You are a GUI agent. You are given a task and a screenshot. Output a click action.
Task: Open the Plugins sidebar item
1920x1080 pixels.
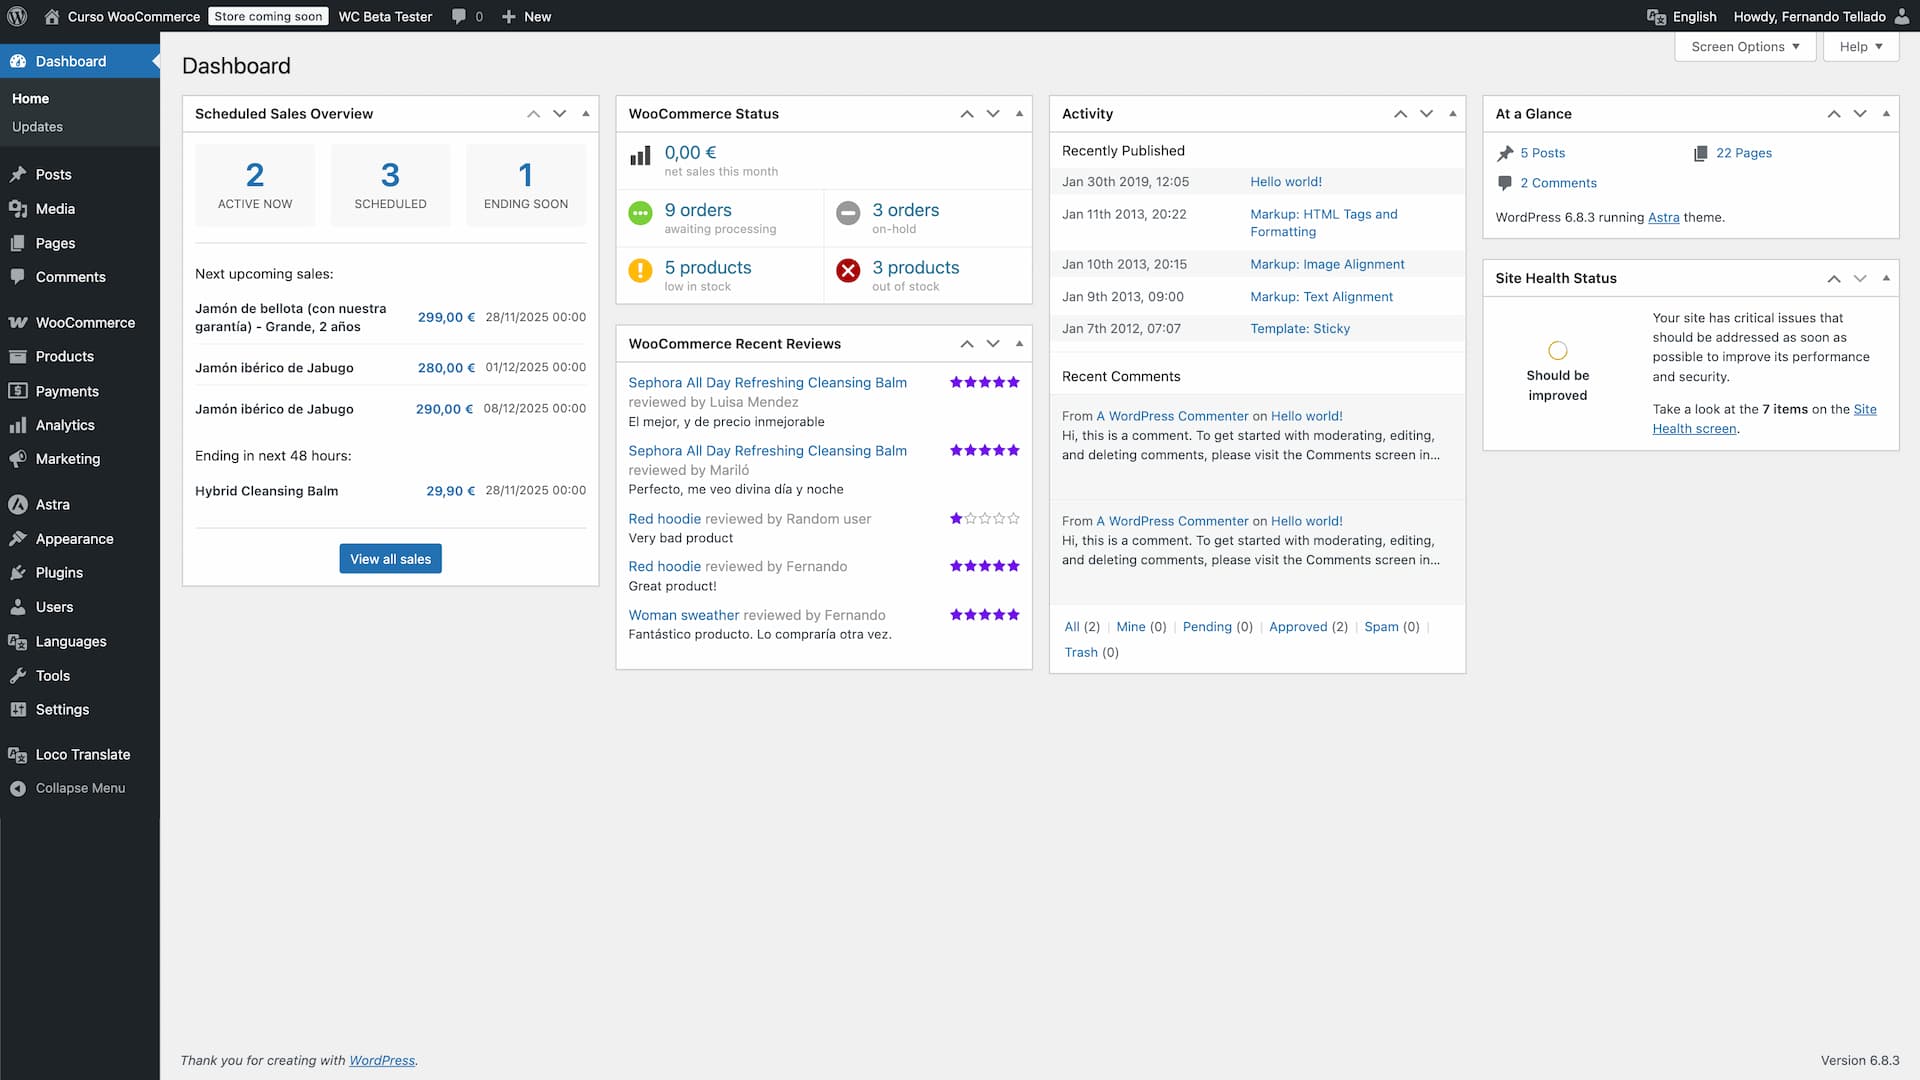(x=59, y=573)
